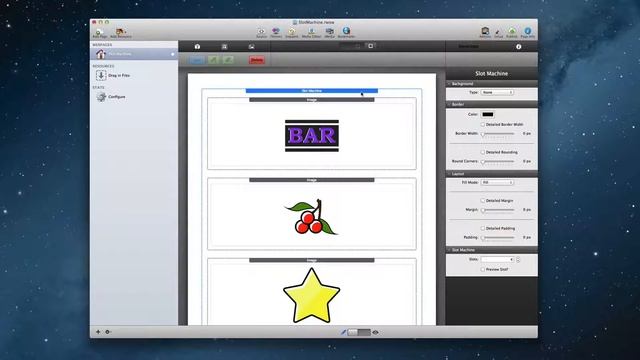Enable the Detailed Border Width checkbox
640x360 pixels.
pos(482,124)
